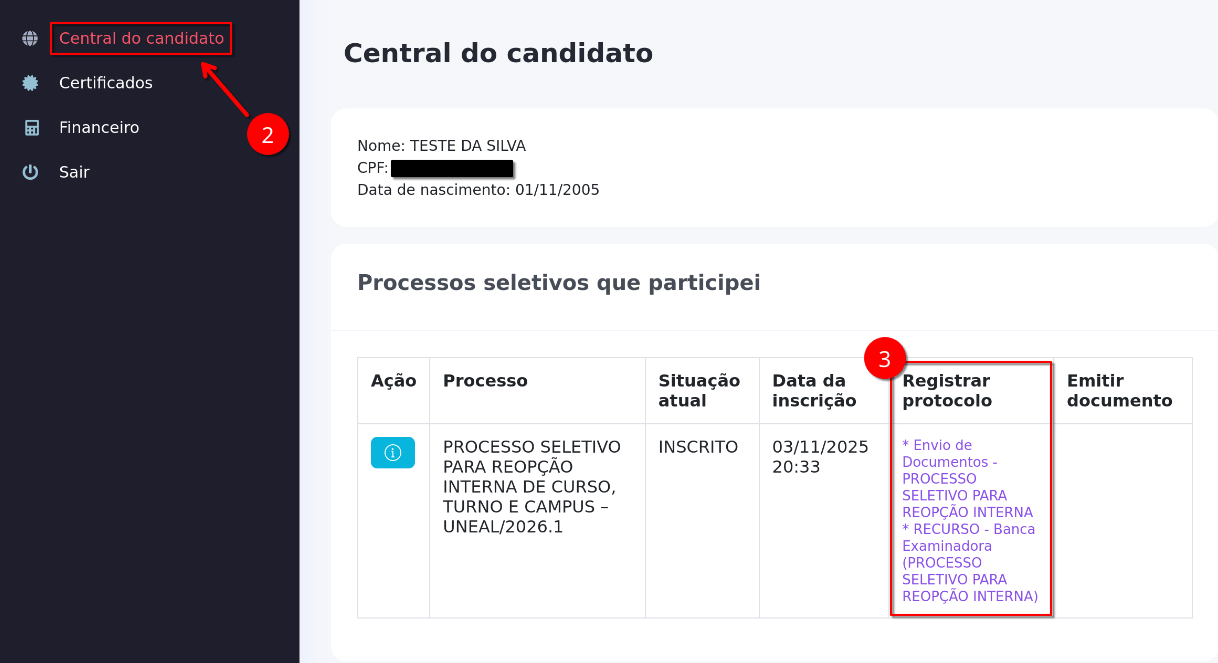The image size is (1218, 663).
Task: Click the Emitir documento column header
Action: (1121, 390)
